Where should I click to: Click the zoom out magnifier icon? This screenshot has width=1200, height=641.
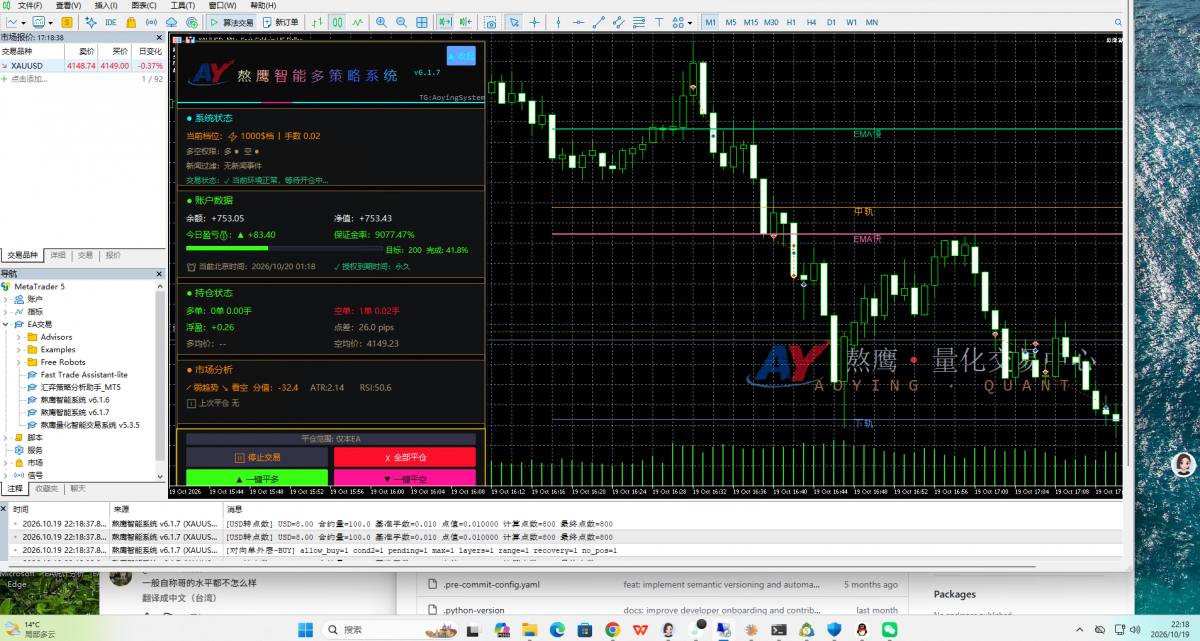[401, 22]
